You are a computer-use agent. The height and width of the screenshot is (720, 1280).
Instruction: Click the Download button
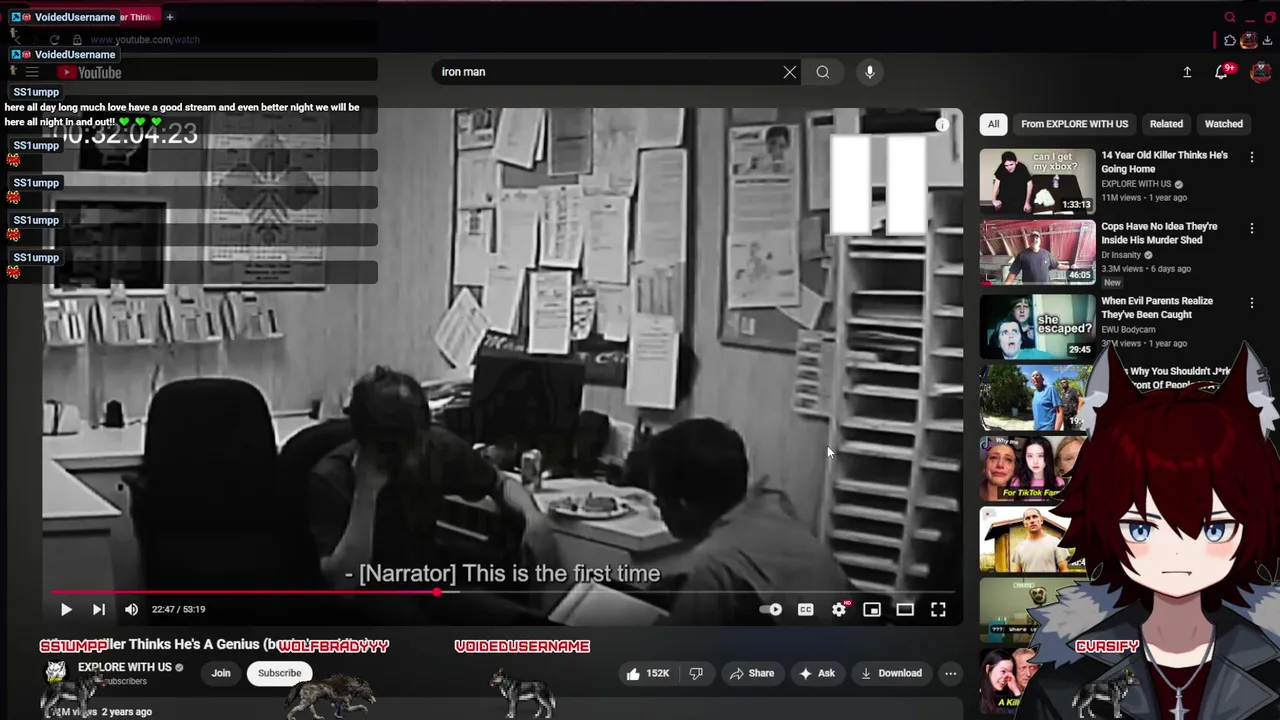[891, 673]
